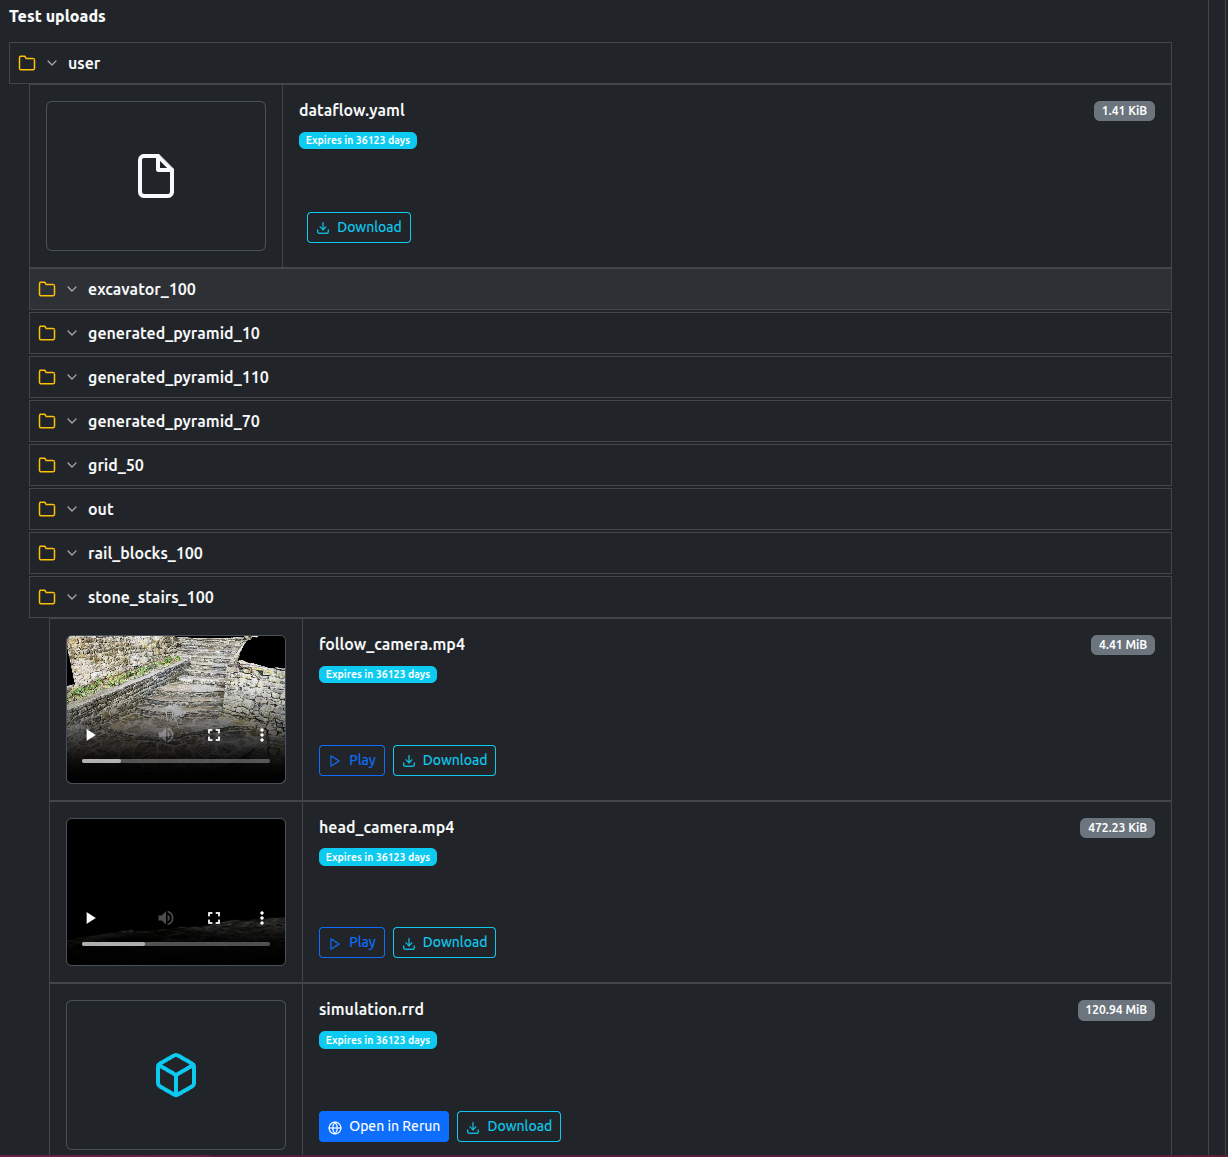Play the follow_camera video thumbnail
This screenshot has height=1157, width=1228.
(91, 735)
